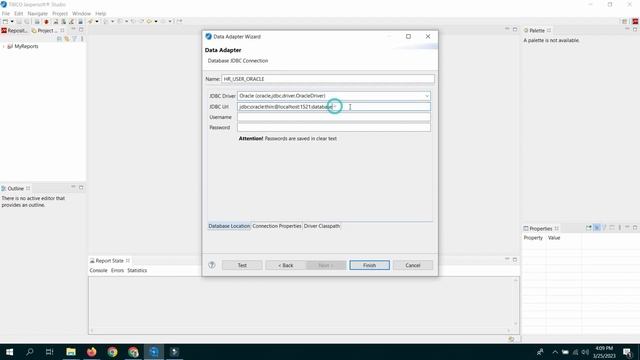640x360 pixels.
Task: Maximize the Data Adapter Wizard dialog
Action: pos(408,36)
